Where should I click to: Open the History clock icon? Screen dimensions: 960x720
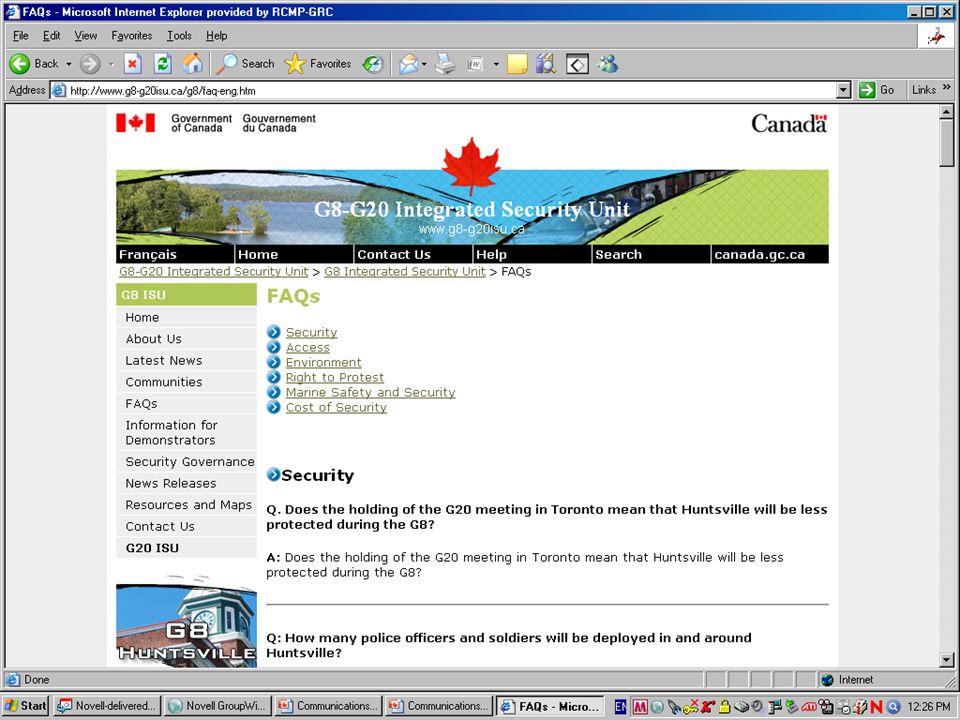pyautogui.click(x=373, y=64)
